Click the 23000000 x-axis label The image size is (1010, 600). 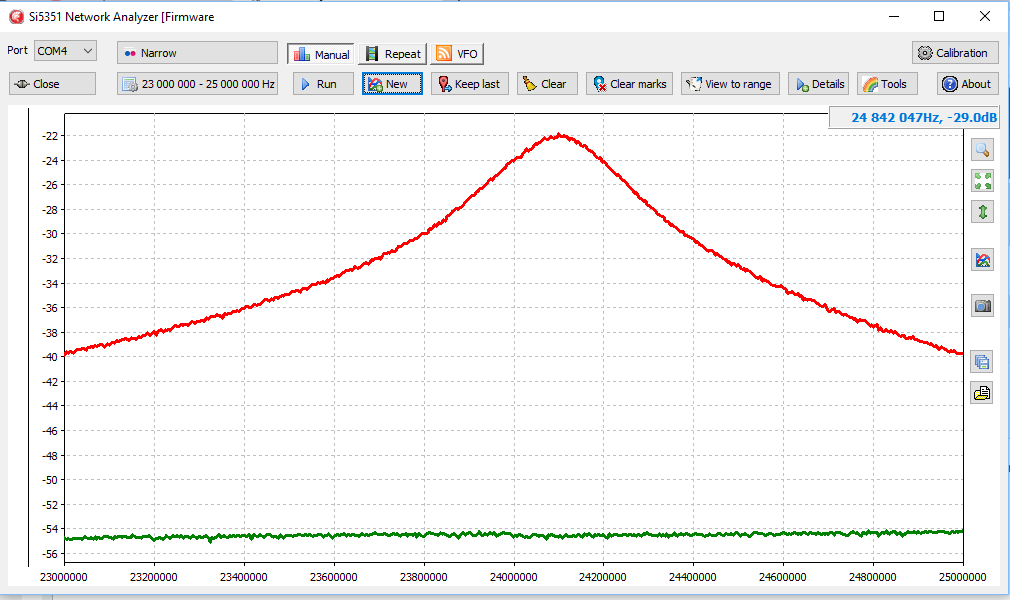pos(64,577)
